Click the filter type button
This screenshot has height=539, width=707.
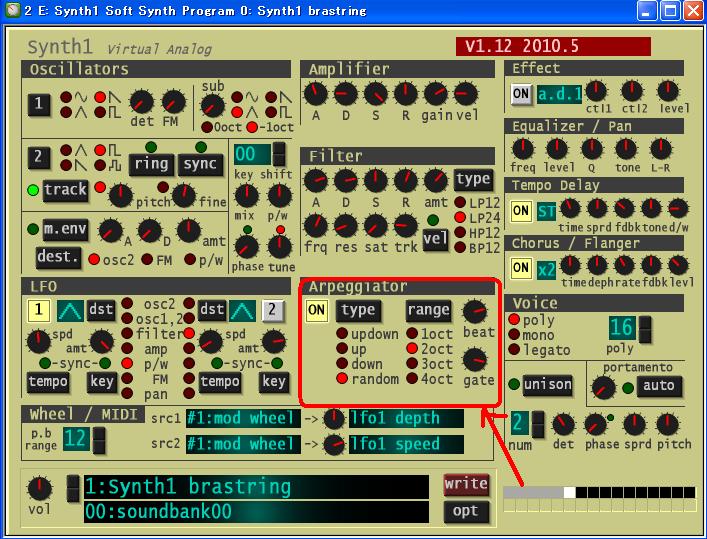pos(473,179)
